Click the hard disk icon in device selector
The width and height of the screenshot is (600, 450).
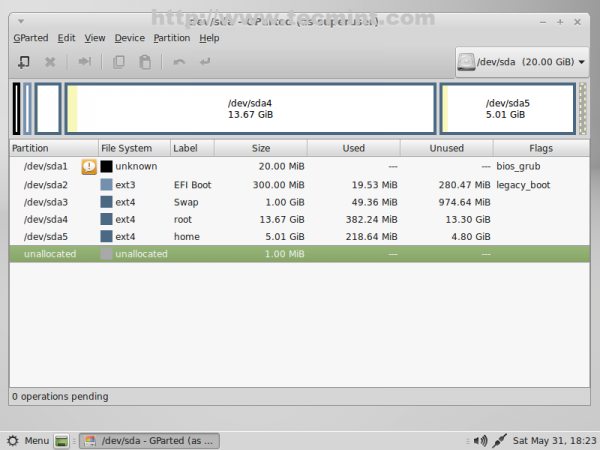[466, 62]
